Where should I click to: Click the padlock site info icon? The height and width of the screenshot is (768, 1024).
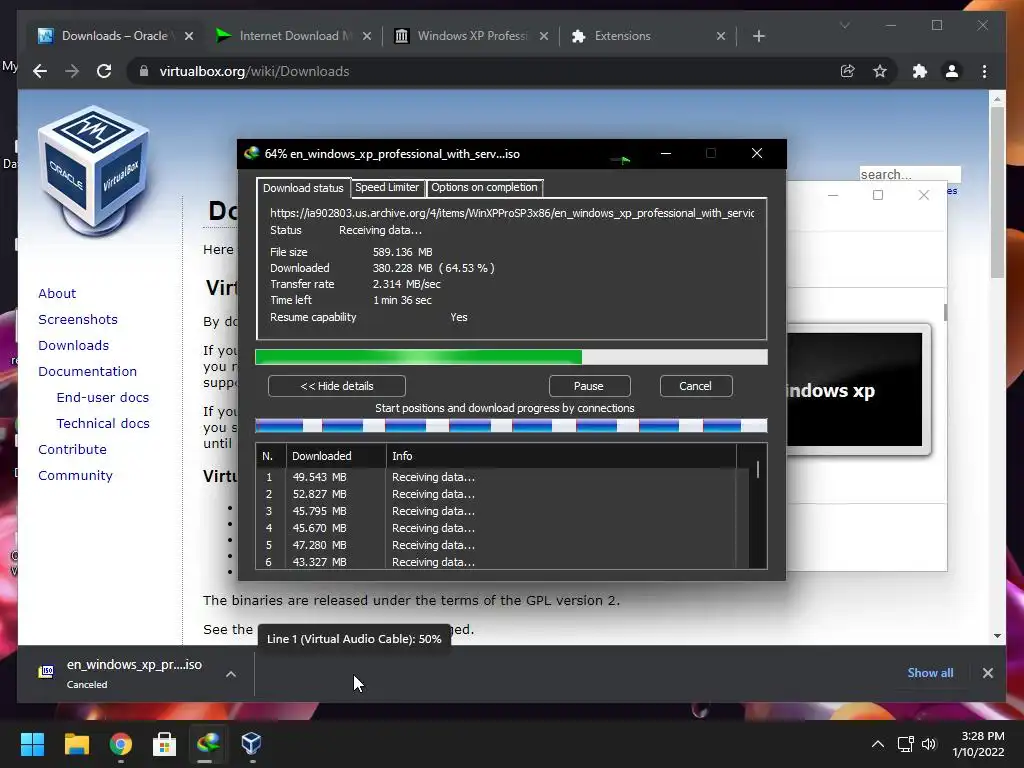pyautogui.click(x=144, y=71)
